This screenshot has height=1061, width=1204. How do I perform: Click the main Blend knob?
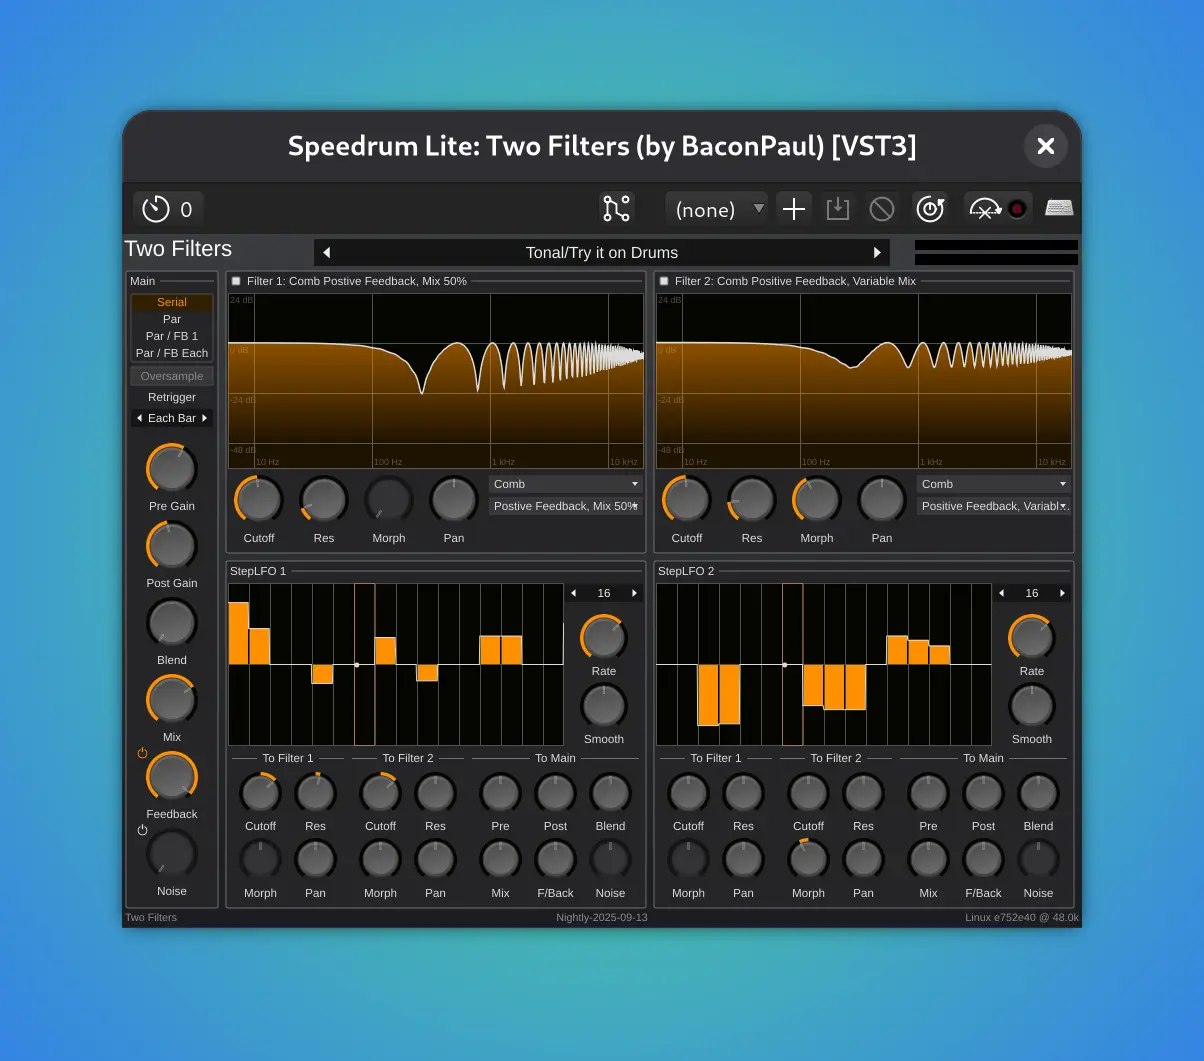172,622
